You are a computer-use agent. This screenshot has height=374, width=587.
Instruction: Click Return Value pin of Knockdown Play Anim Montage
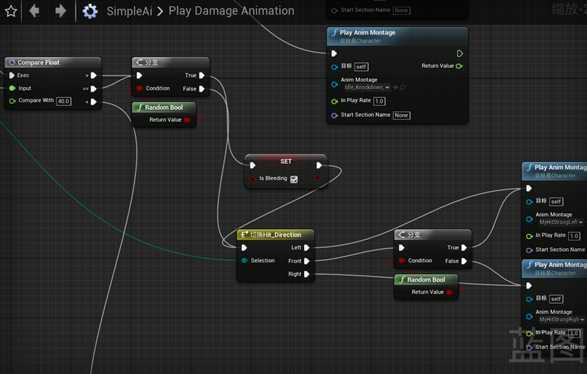[459, 66]
